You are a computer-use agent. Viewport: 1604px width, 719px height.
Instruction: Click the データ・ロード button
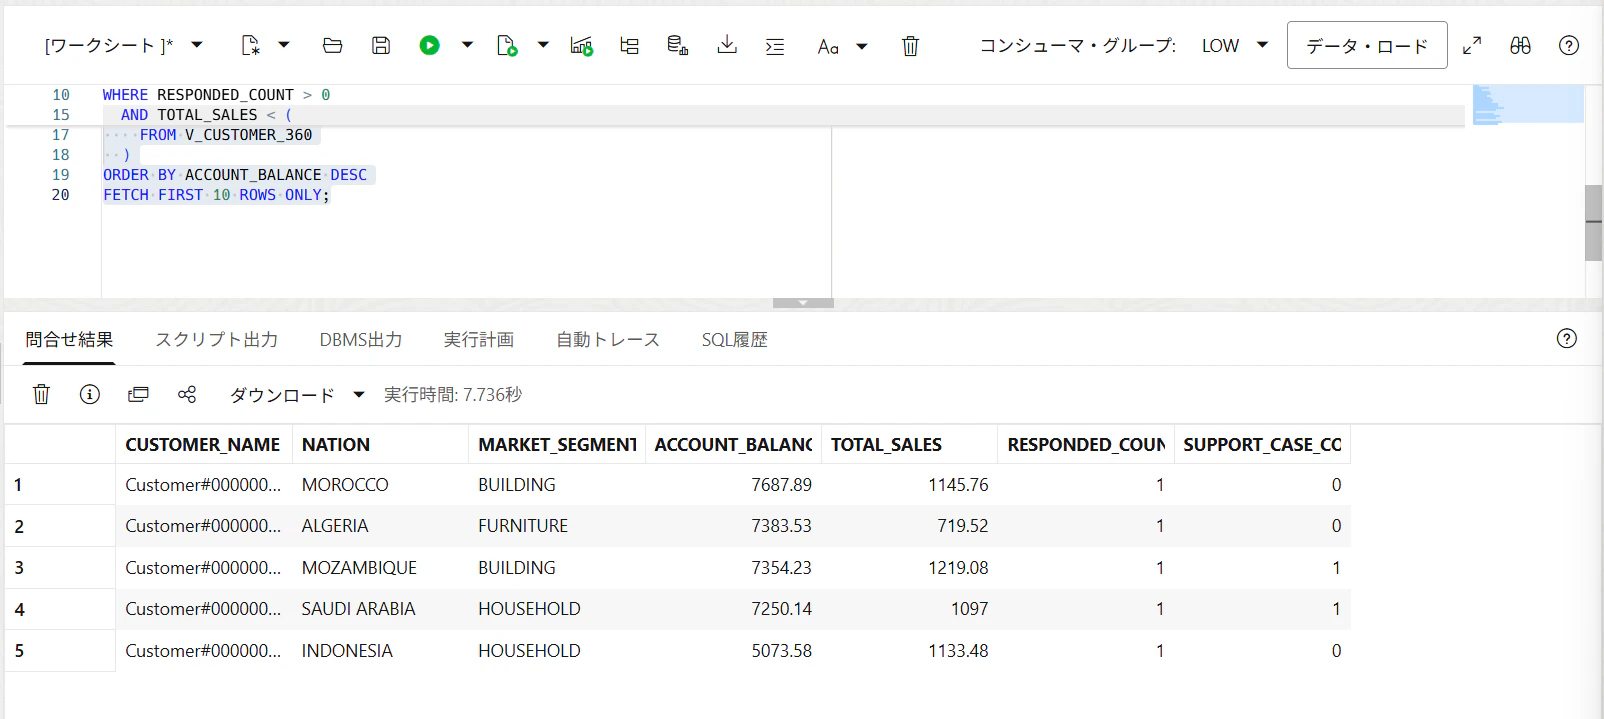(x=1366, y=45)
